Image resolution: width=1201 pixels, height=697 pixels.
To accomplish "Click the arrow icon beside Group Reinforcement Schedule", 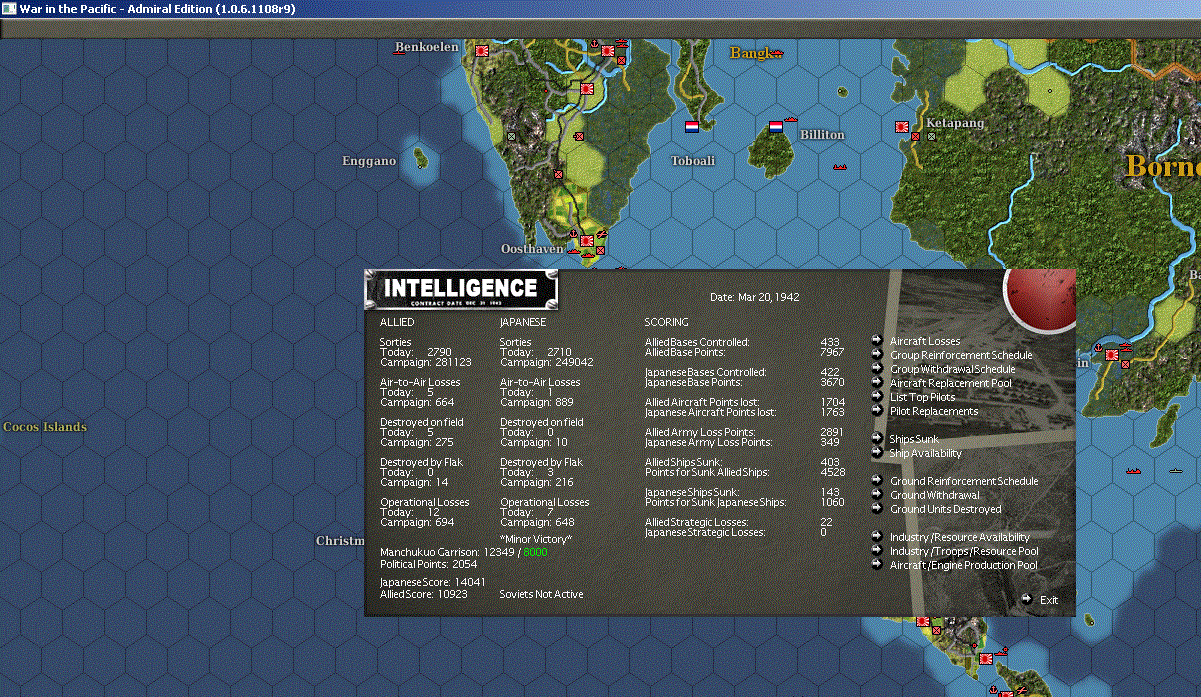I will coord(877,355).
